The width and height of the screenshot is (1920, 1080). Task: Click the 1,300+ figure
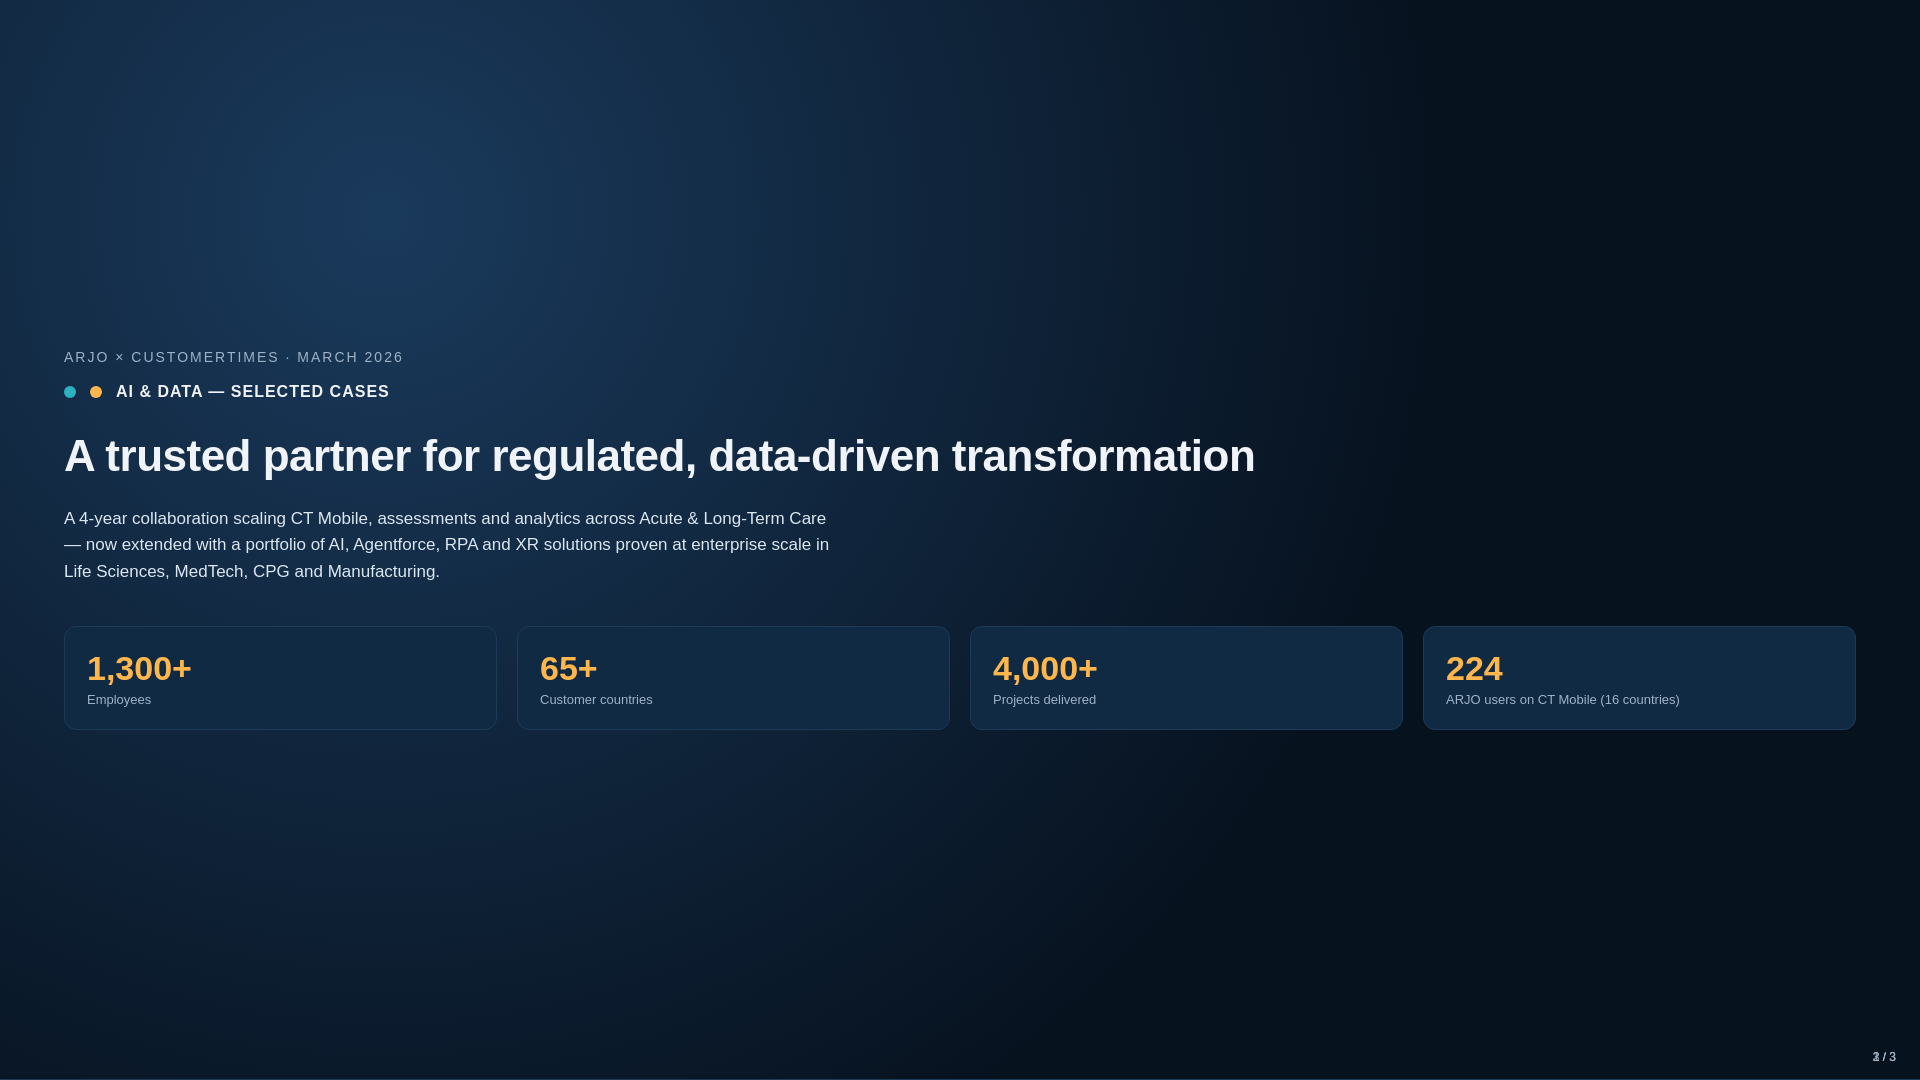(x=139, y=668)
